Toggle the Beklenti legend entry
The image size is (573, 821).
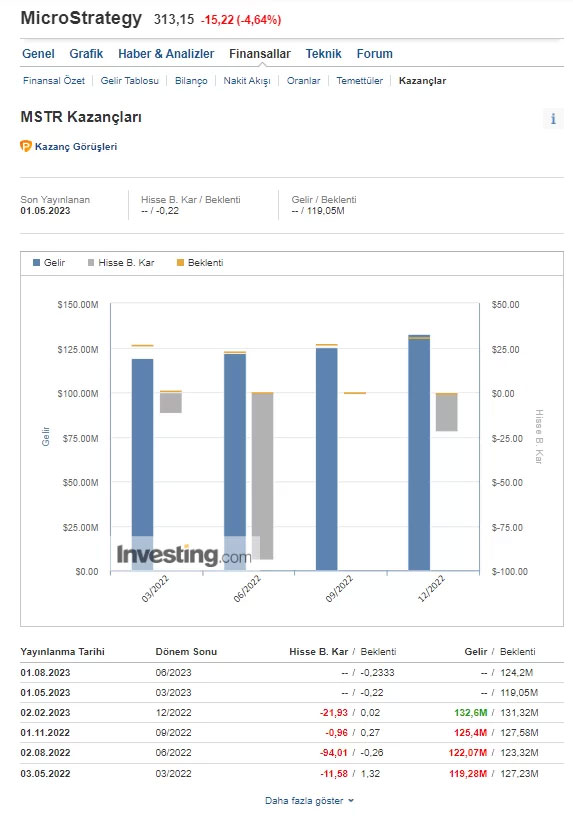tap(200, 263)
